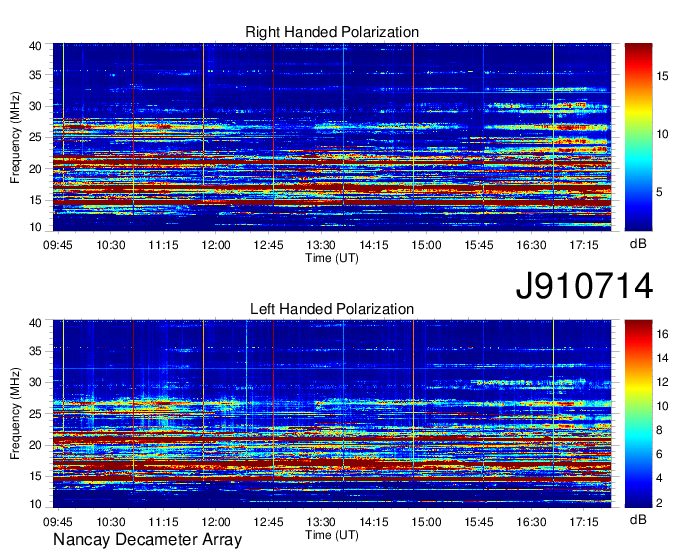The image size is (680, 552).
Task: Click the dB unit label under Right Handed color scale
Action: [638, 244]
